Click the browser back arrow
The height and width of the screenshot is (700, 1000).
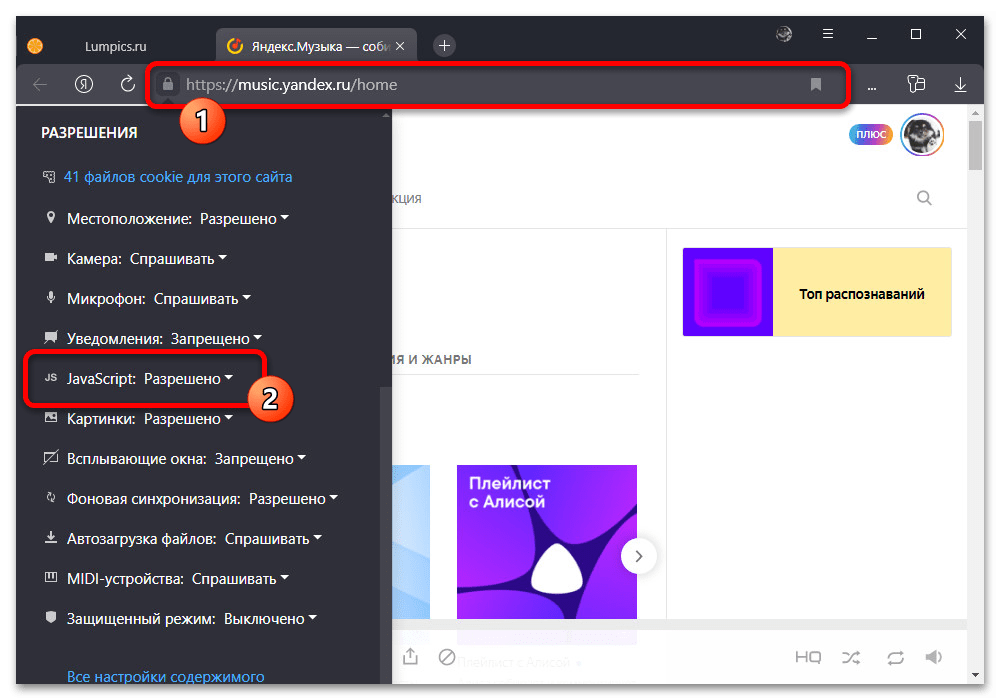(40, 84)
